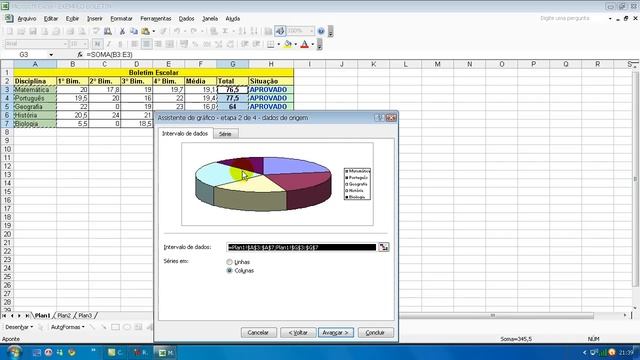Open the Dados menu
640x360 pixels.
coord(186,19)
